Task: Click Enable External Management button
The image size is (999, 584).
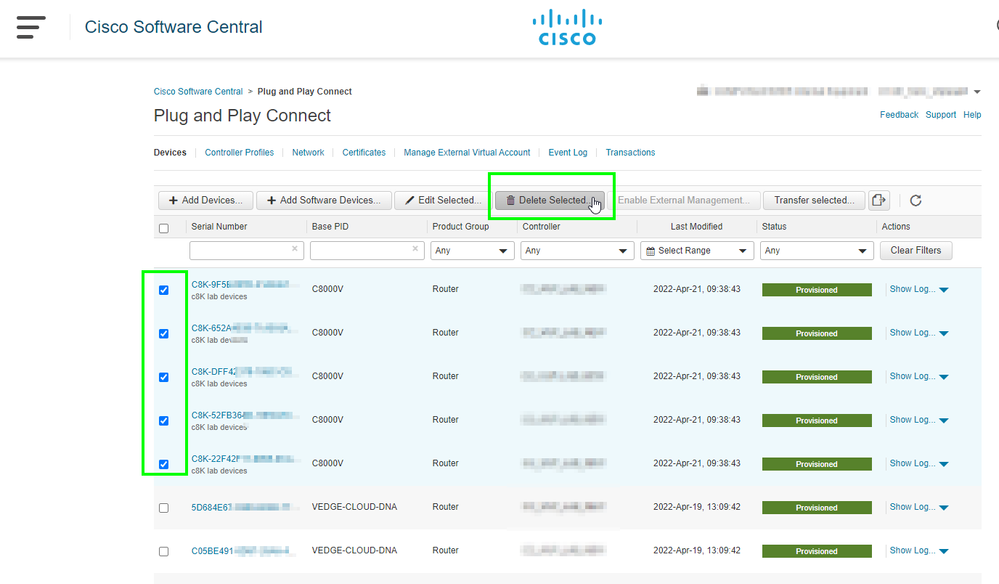Action: [684, 200]
